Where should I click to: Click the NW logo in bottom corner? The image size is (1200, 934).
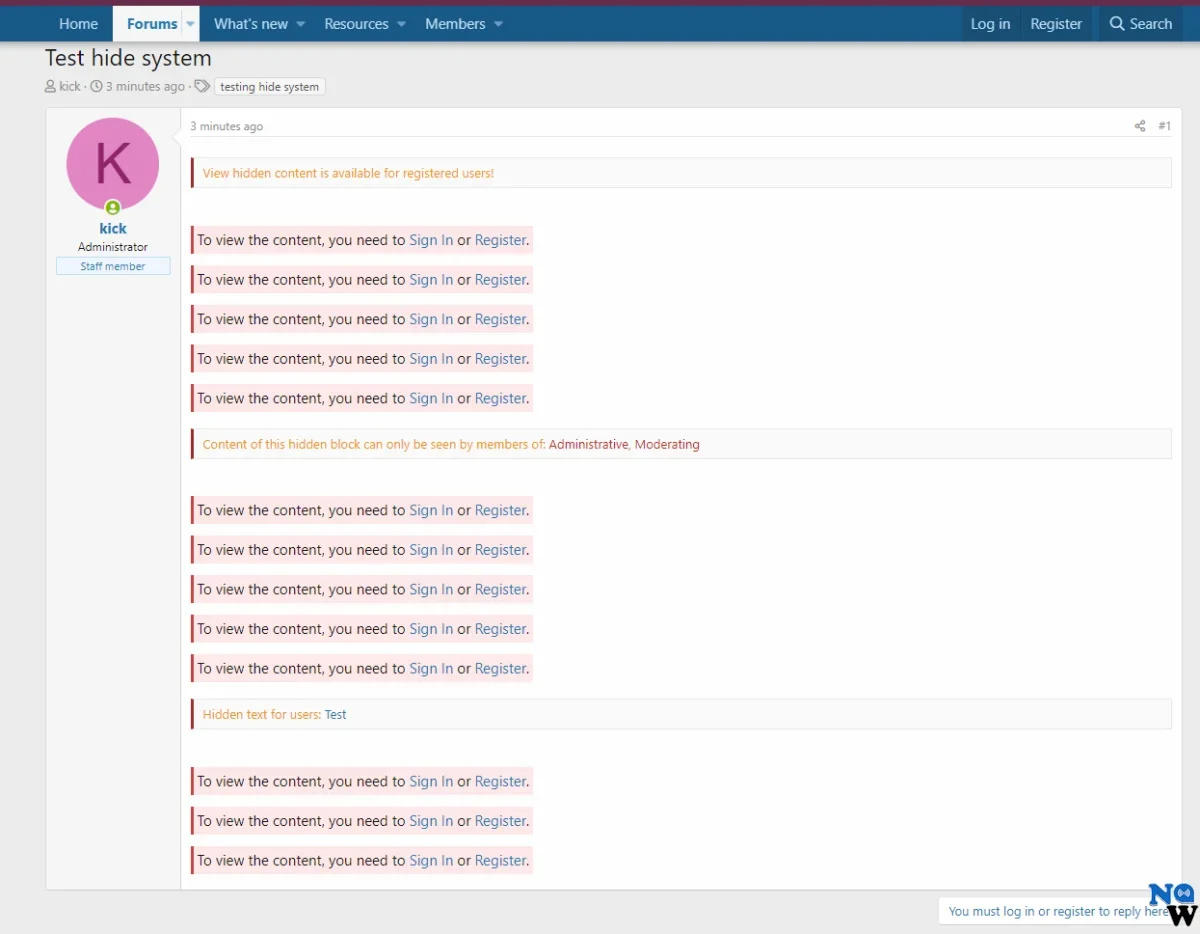(1172, 904)
